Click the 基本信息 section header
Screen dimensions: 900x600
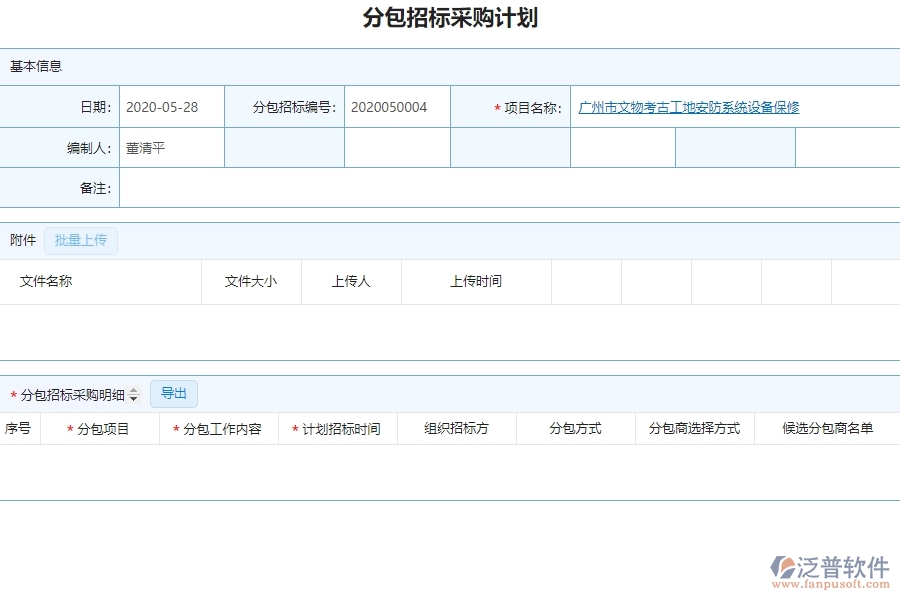[x=35, y=66]
